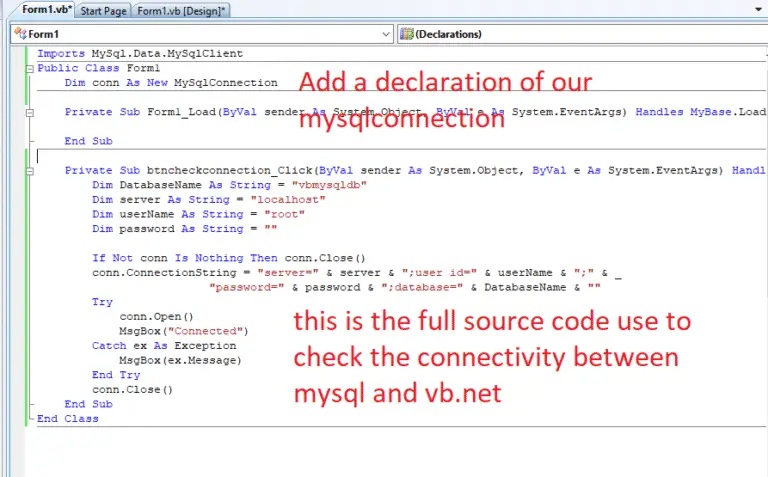Switch to the Form1.vb tab
Viewport: 768px width, 477px height.
pyautogui.click(x=45, y=9)
